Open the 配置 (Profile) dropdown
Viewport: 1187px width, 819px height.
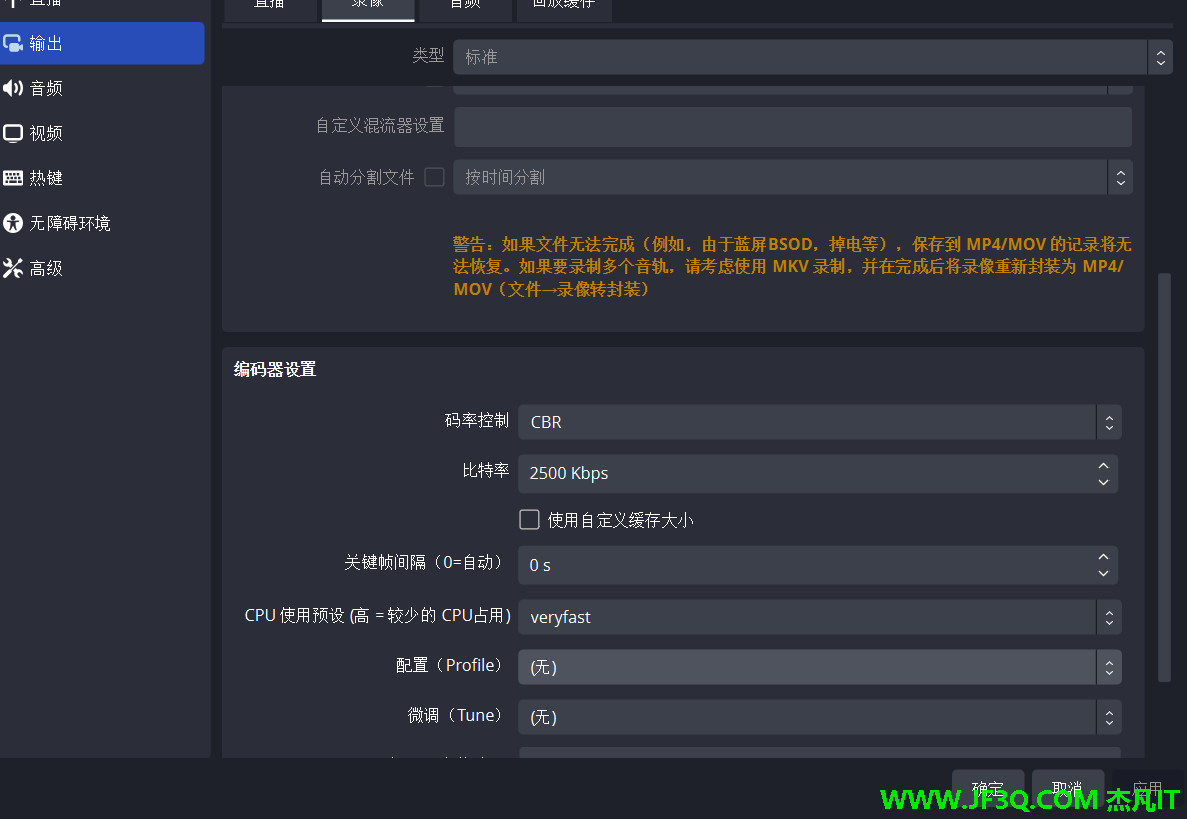pos(818,667)
